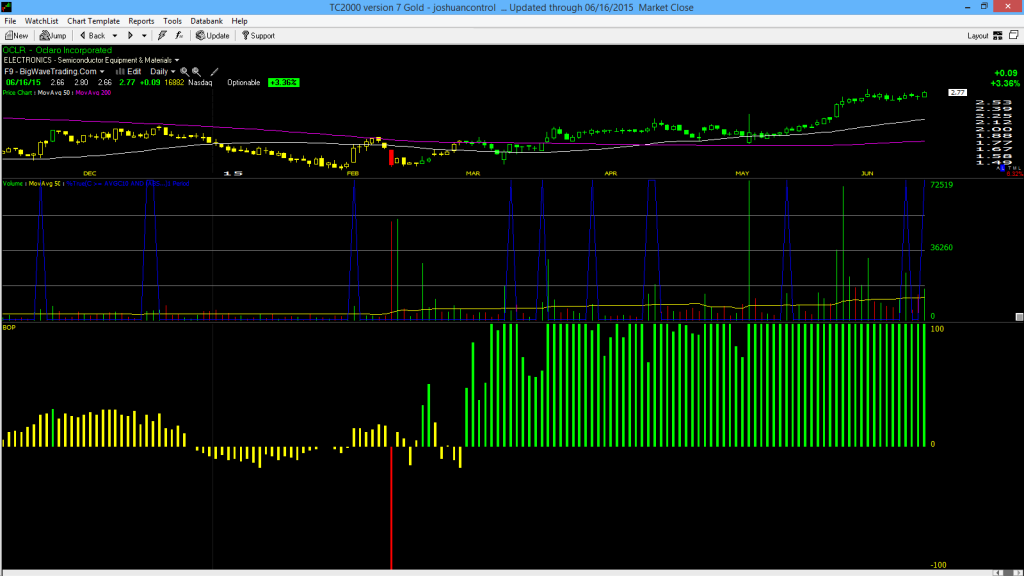The width and height of the screenshot is (1024, 576).
Task: Open the WatchList menu
Action: [41, 21]
